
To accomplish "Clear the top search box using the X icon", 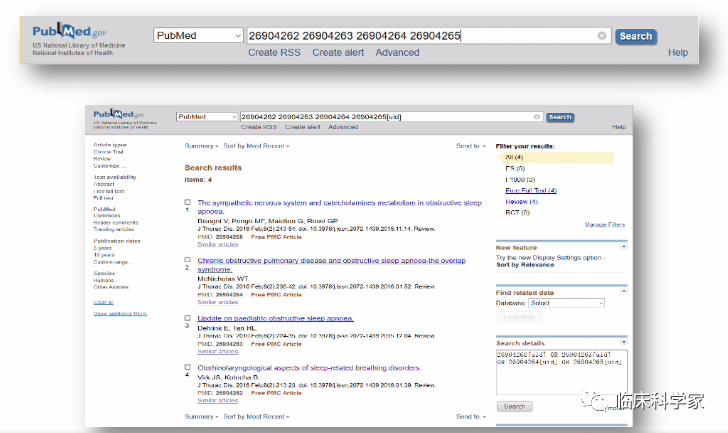I will [602, 36].
